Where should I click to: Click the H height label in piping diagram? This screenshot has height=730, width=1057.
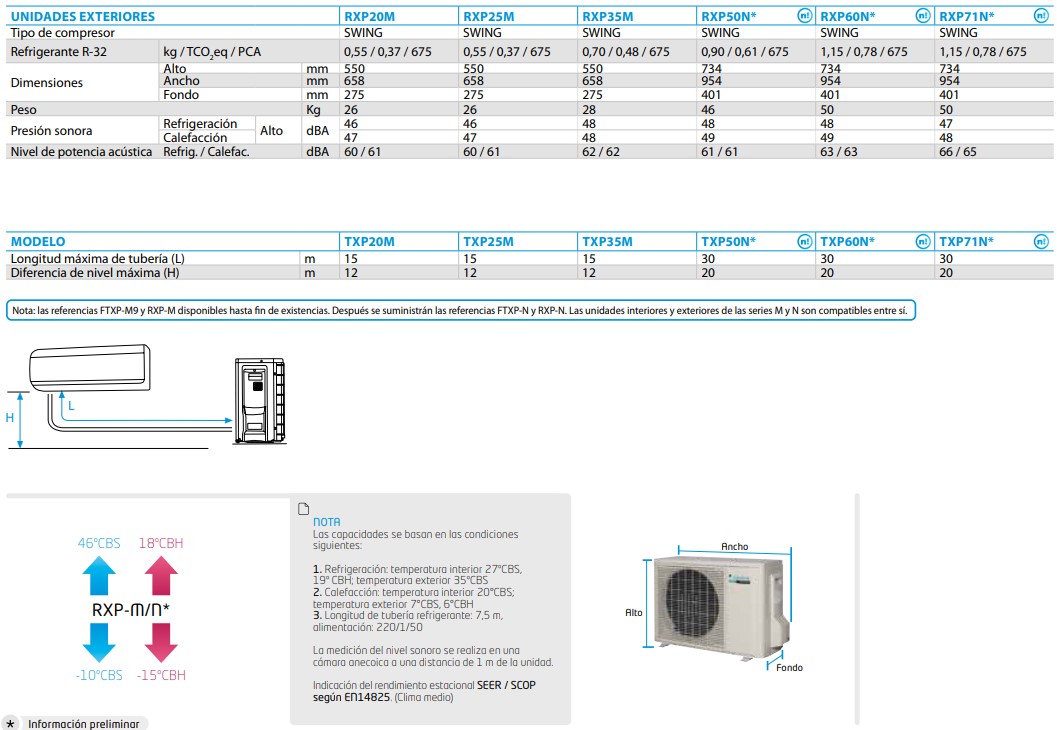[x=9, y=418]
